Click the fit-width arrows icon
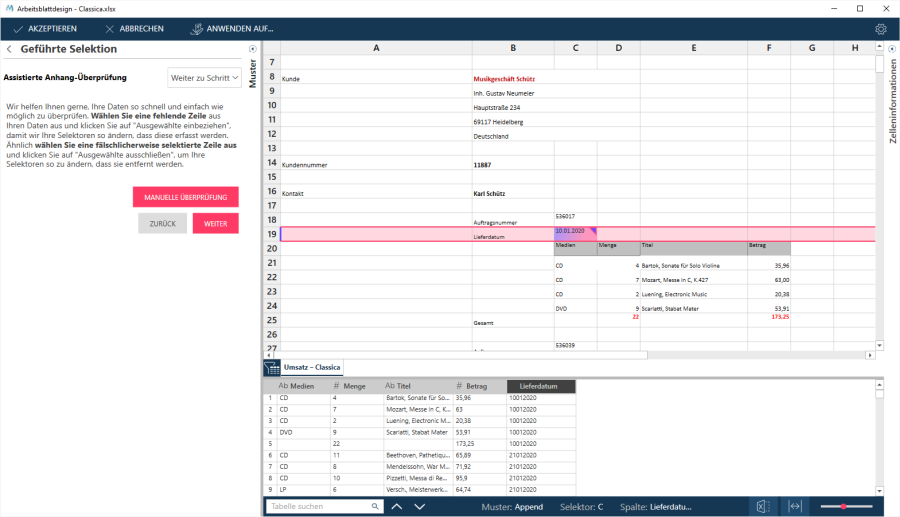 coord(794,506)
